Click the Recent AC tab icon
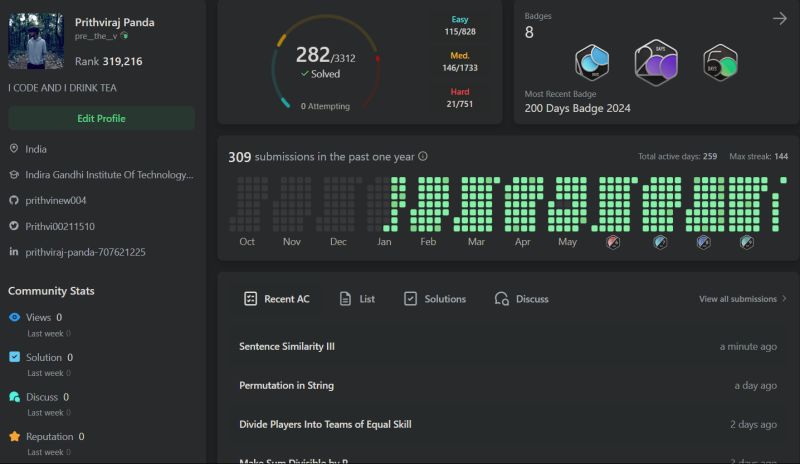The image size is (800, 464). 251,299
